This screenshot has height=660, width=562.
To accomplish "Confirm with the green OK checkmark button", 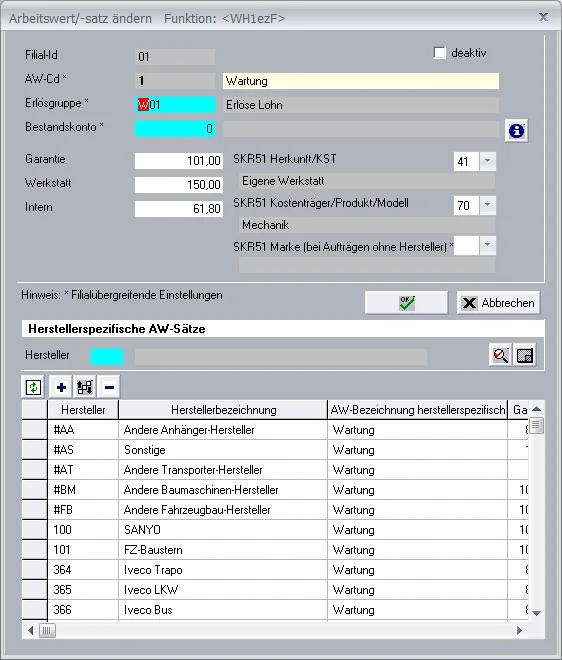I will 407,303.
